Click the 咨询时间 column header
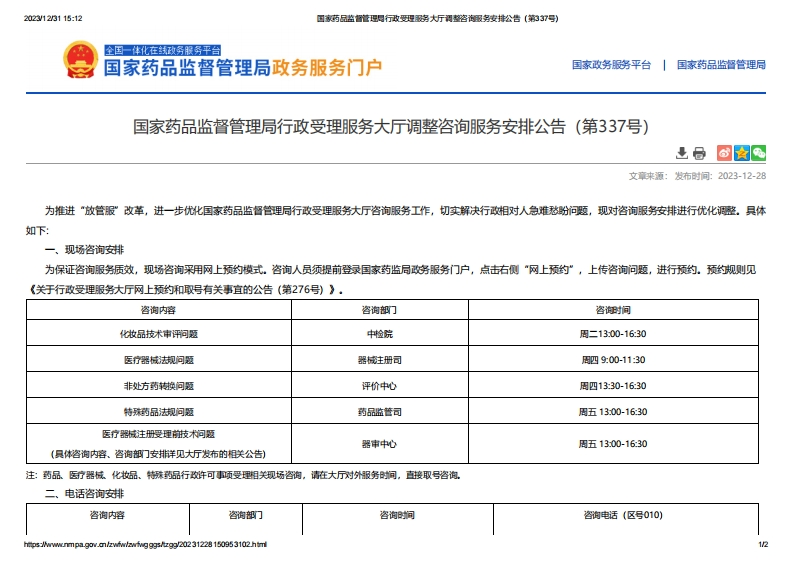 tap(613, 310)
